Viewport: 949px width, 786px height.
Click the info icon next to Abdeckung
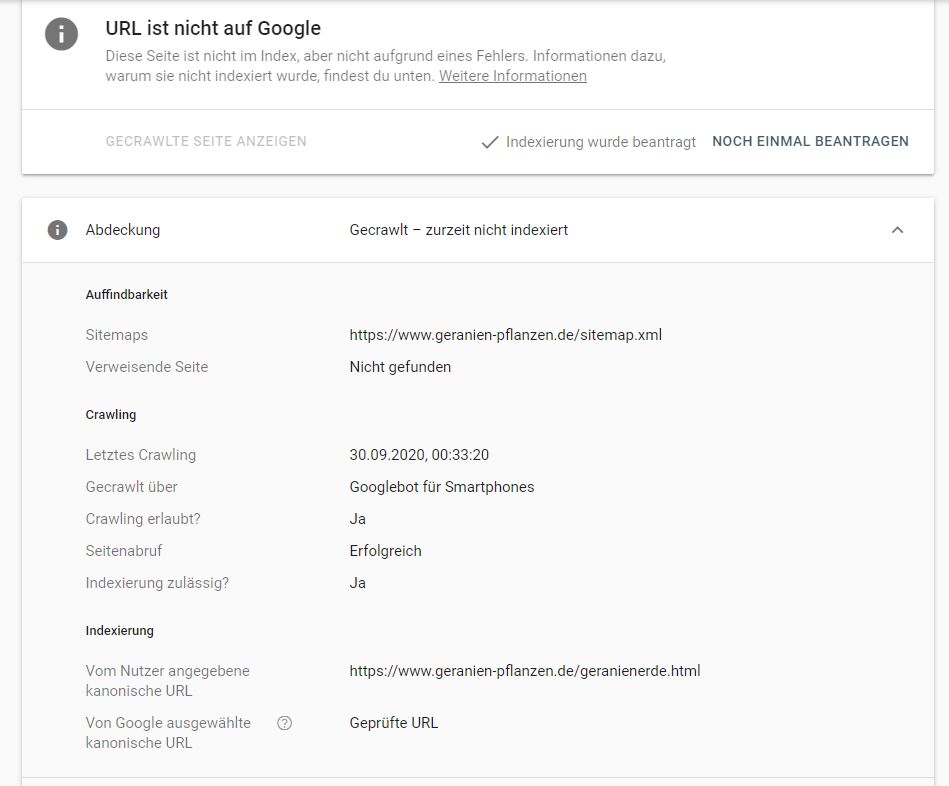(x=58, y=230)
